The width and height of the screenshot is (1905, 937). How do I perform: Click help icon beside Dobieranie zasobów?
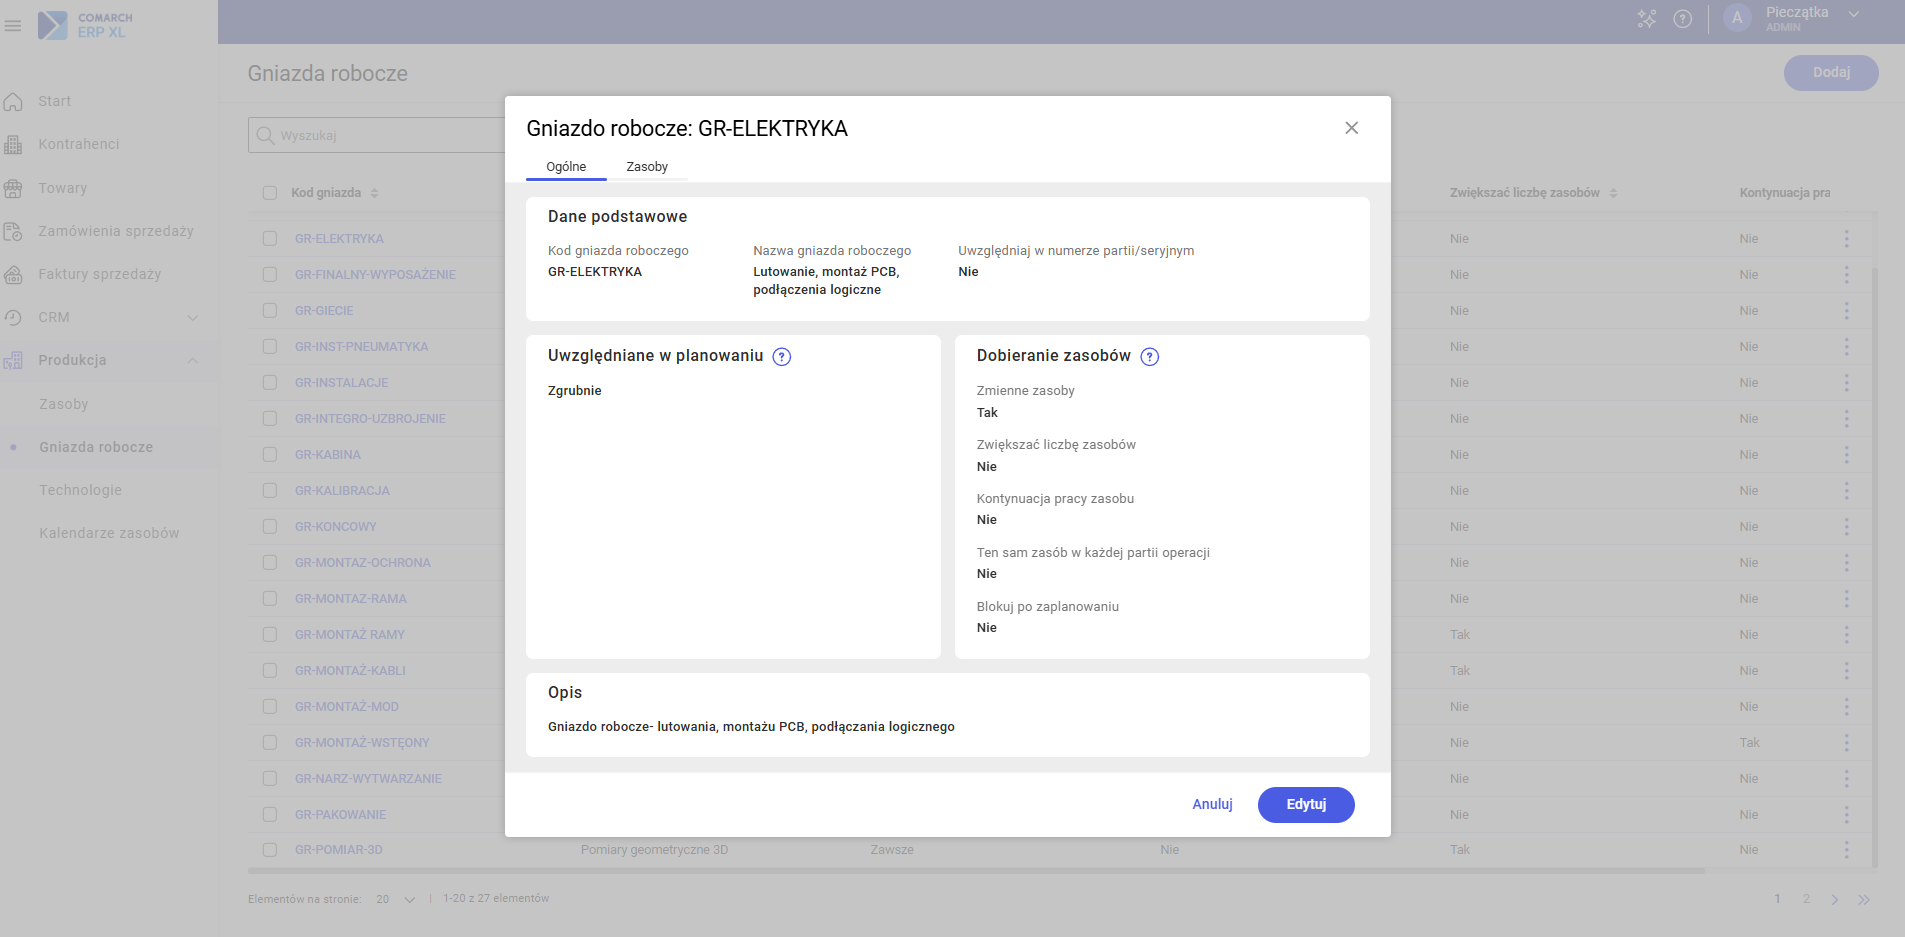(1150, 357)
